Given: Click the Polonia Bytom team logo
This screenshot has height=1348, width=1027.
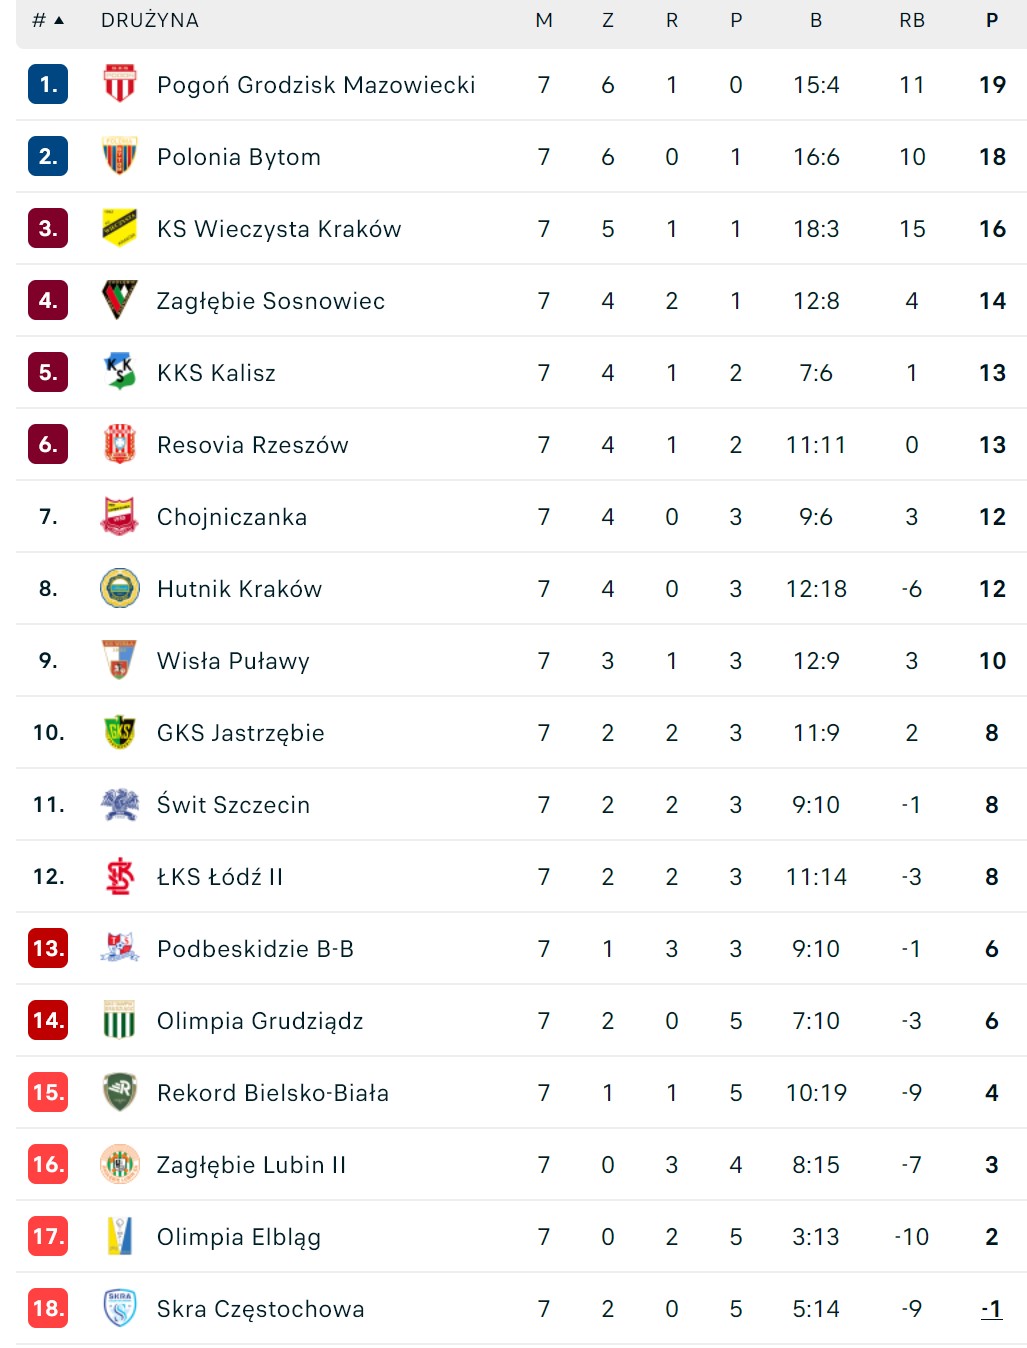Looking at the screenshot, I should tap(119, 156).
